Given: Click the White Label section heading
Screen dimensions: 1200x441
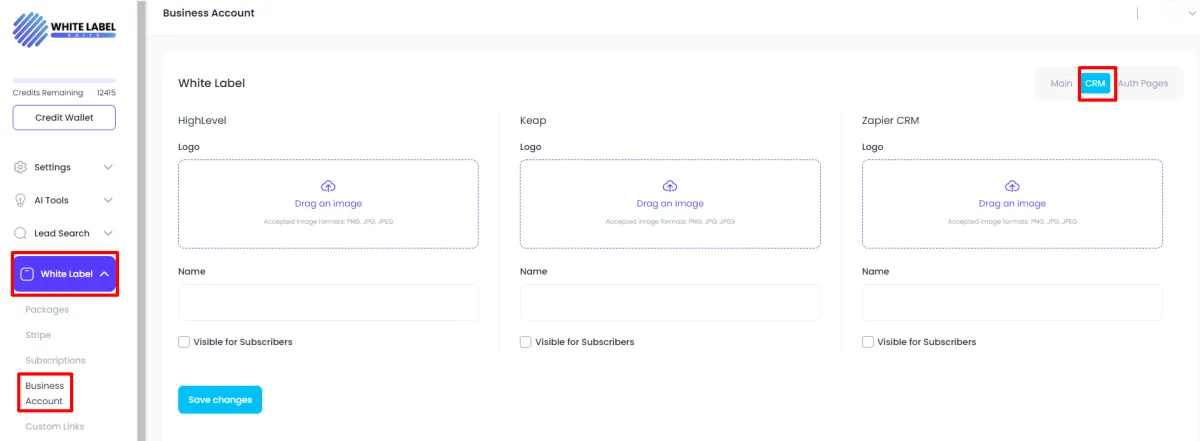Looking at the screenshot, I should point(211,83).
